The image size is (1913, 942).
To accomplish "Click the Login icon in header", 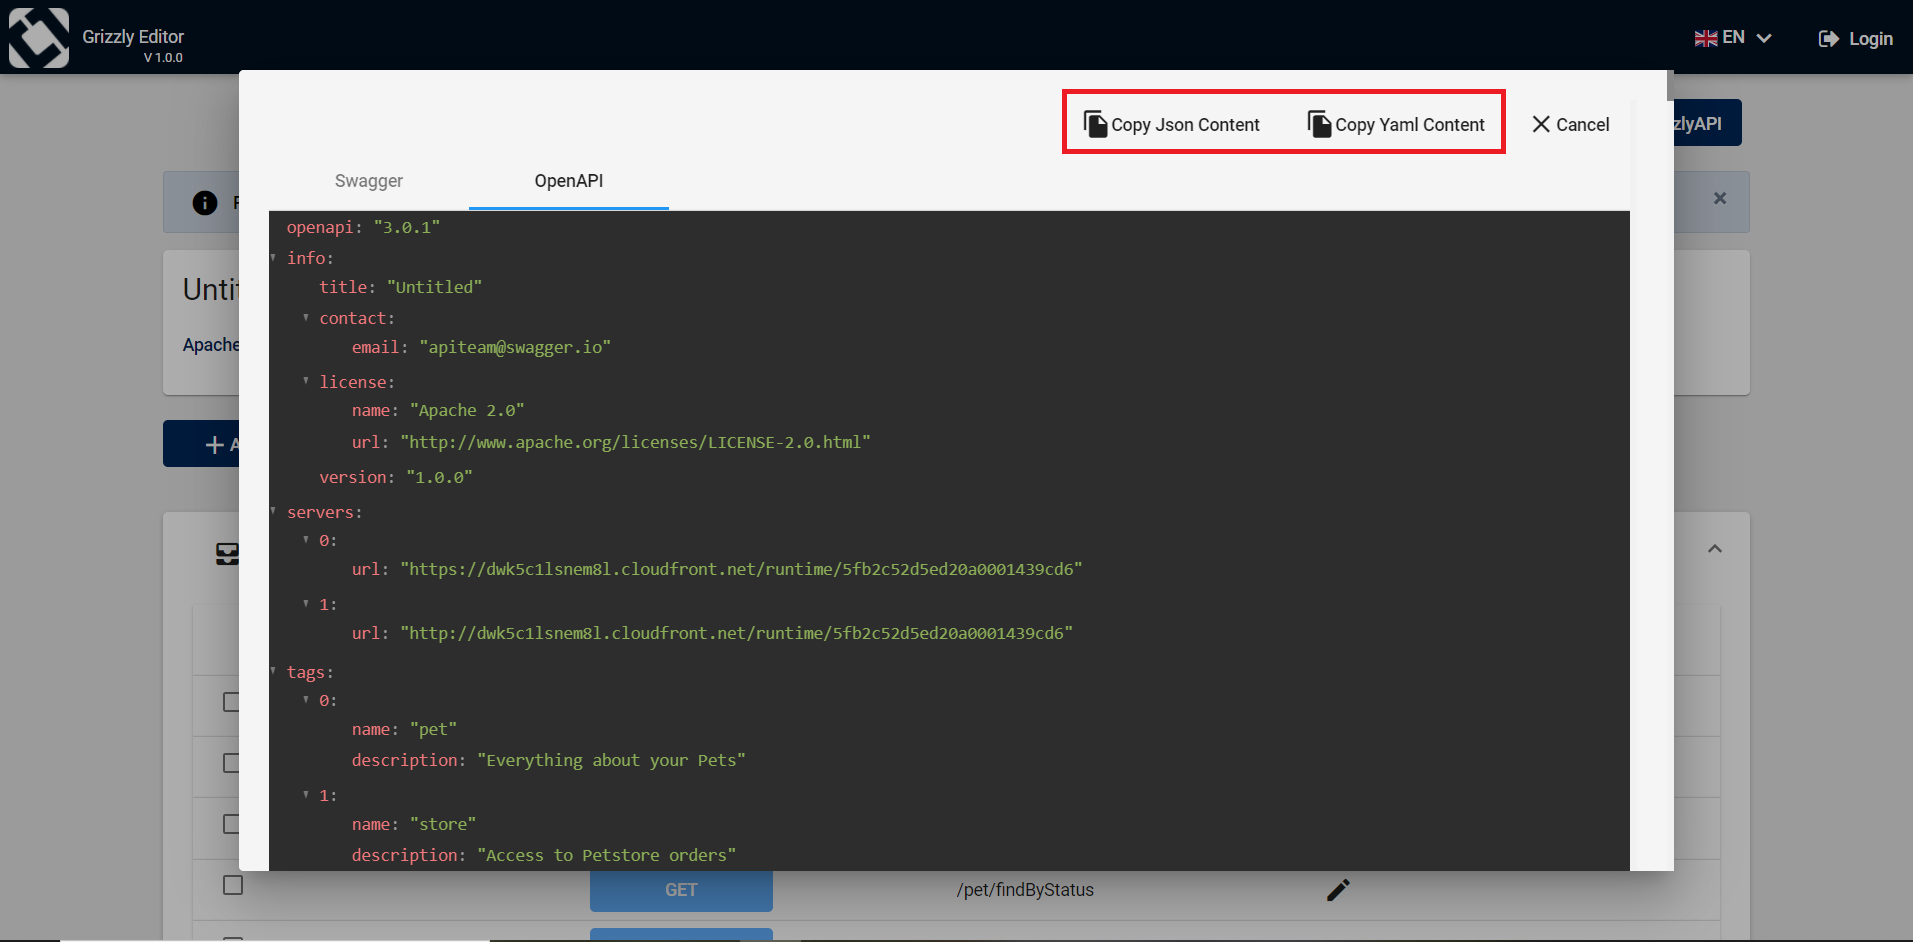I will 1828,39.
